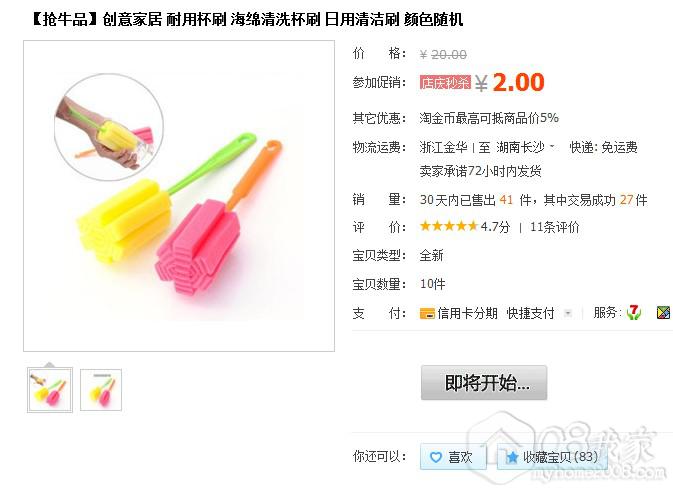Viewport: 673px width, 490px height.
Task: Click the 喜欢 like button
Action: coord(453,457)
